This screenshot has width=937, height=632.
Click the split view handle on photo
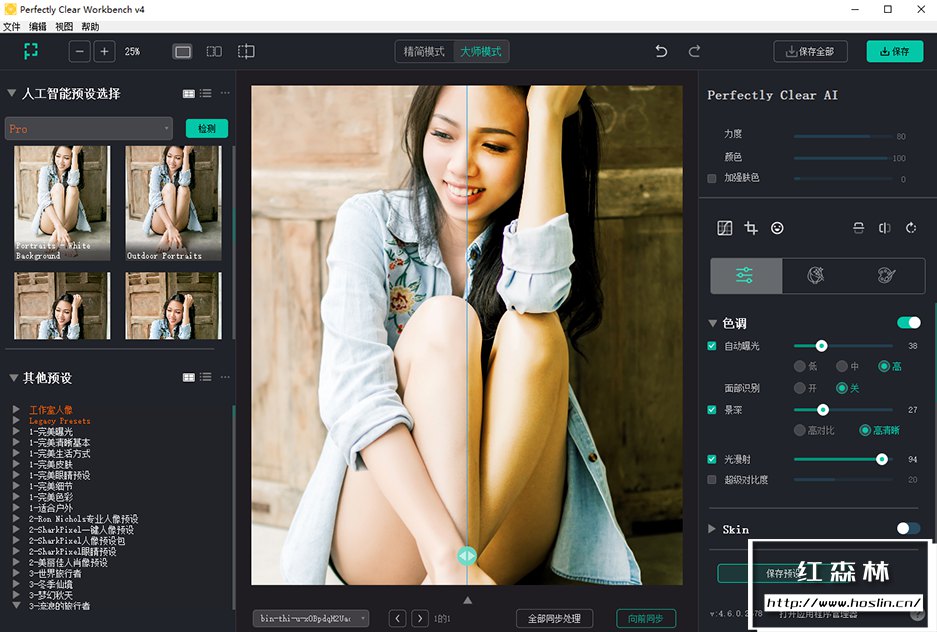[467, 556]
